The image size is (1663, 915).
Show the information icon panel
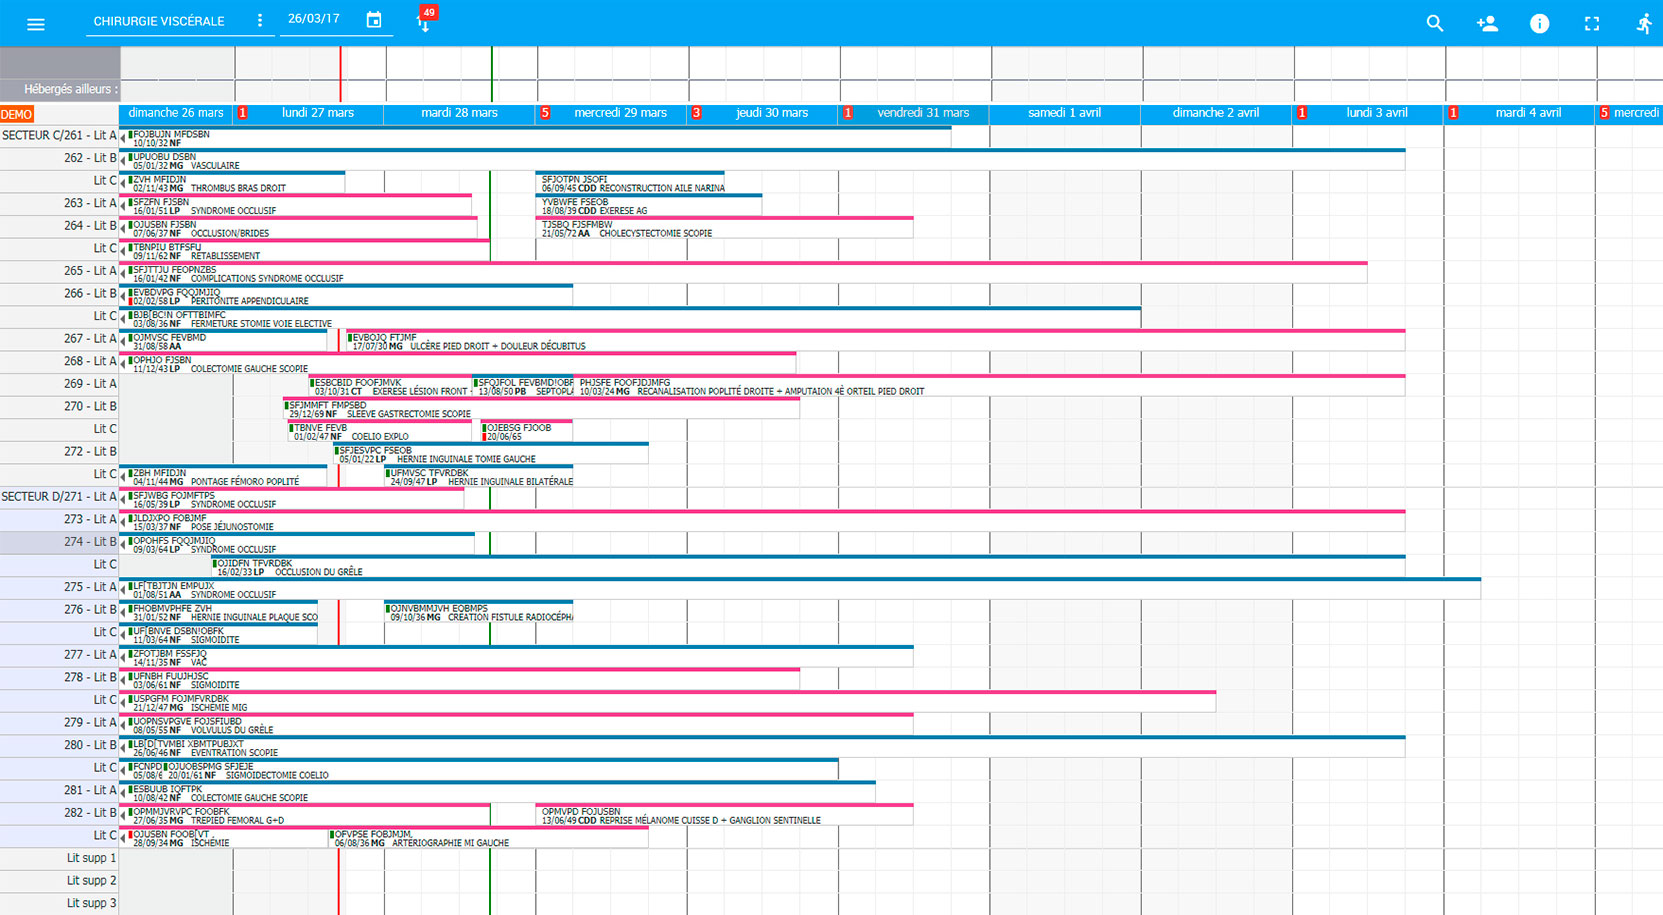(x=1539, y=23)
